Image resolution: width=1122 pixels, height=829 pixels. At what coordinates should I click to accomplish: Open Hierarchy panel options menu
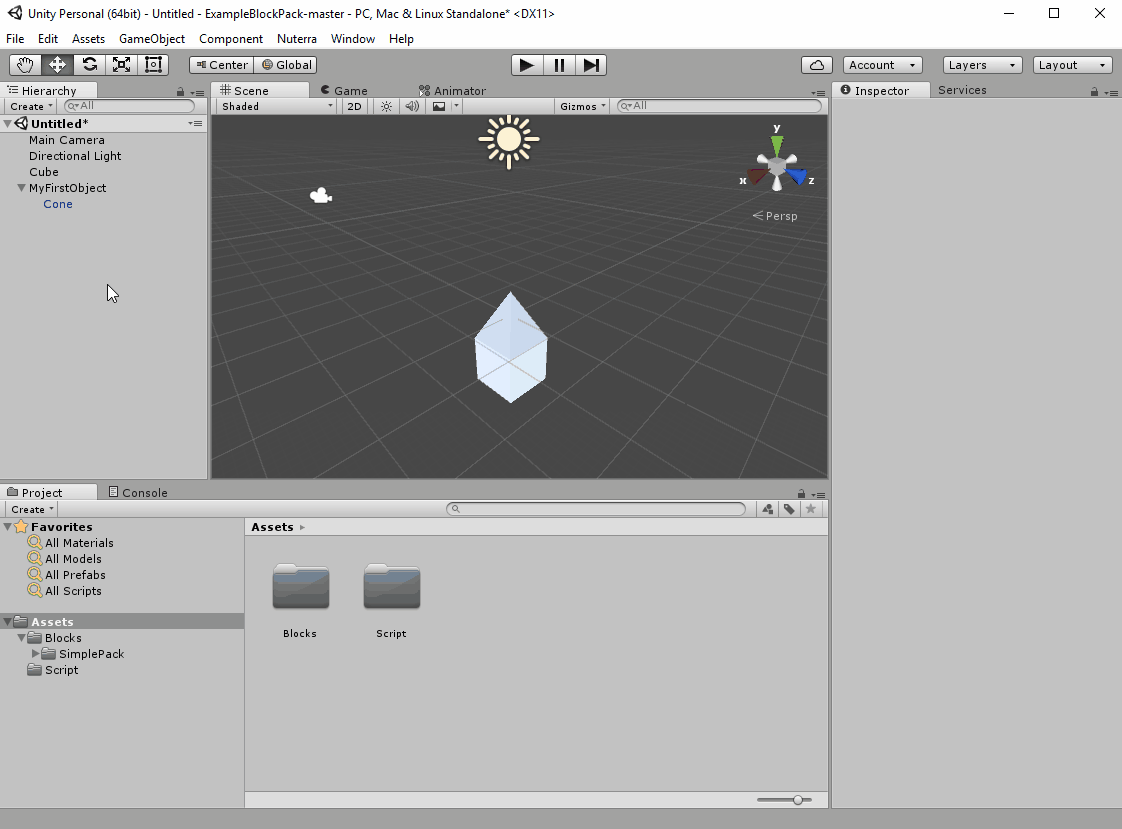(197, 92)
